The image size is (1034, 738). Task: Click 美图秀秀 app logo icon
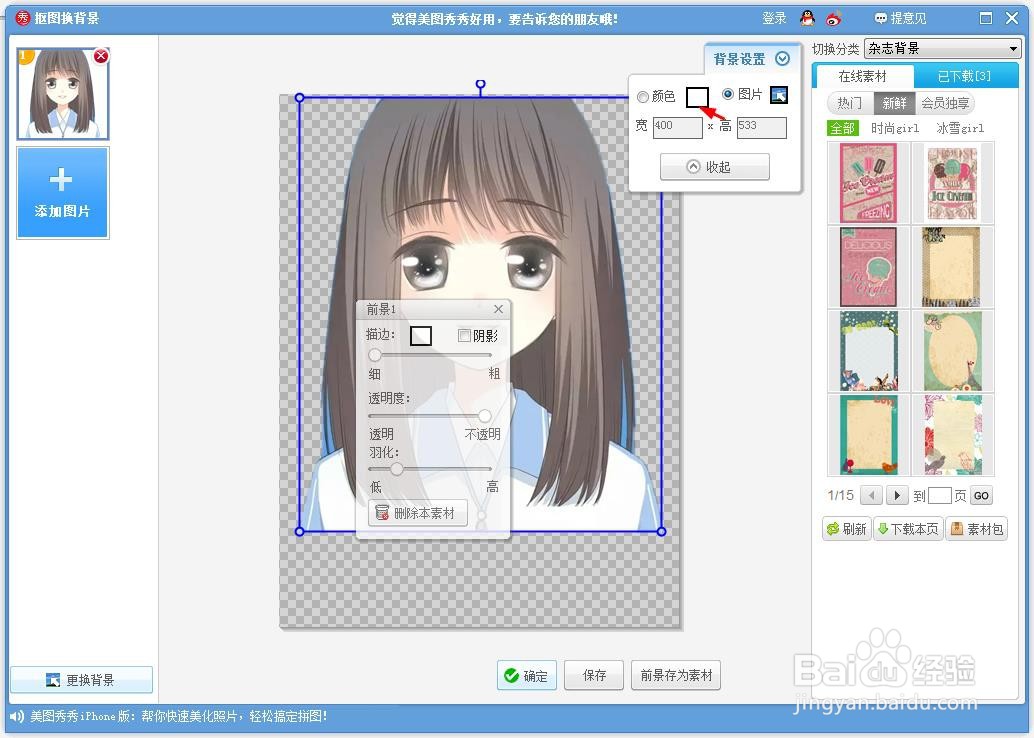pyautogui.click(x=22, y=18)
